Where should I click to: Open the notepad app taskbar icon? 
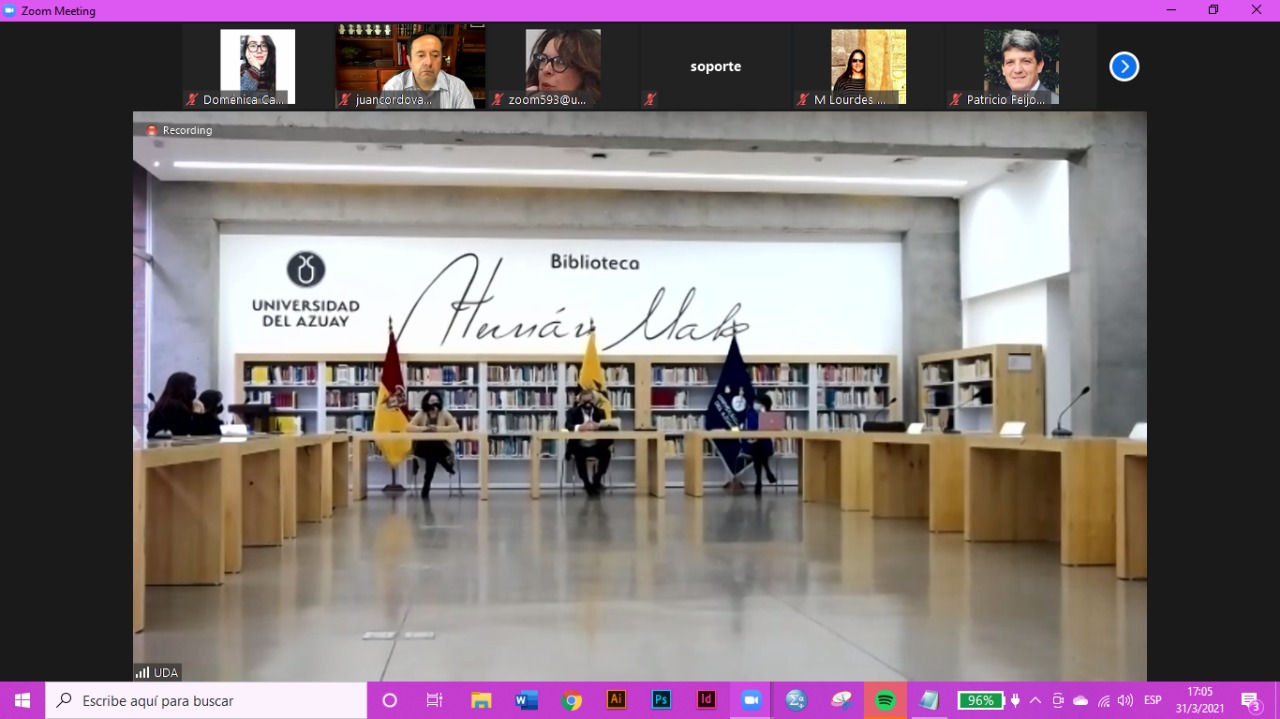(x=929, y=700)
